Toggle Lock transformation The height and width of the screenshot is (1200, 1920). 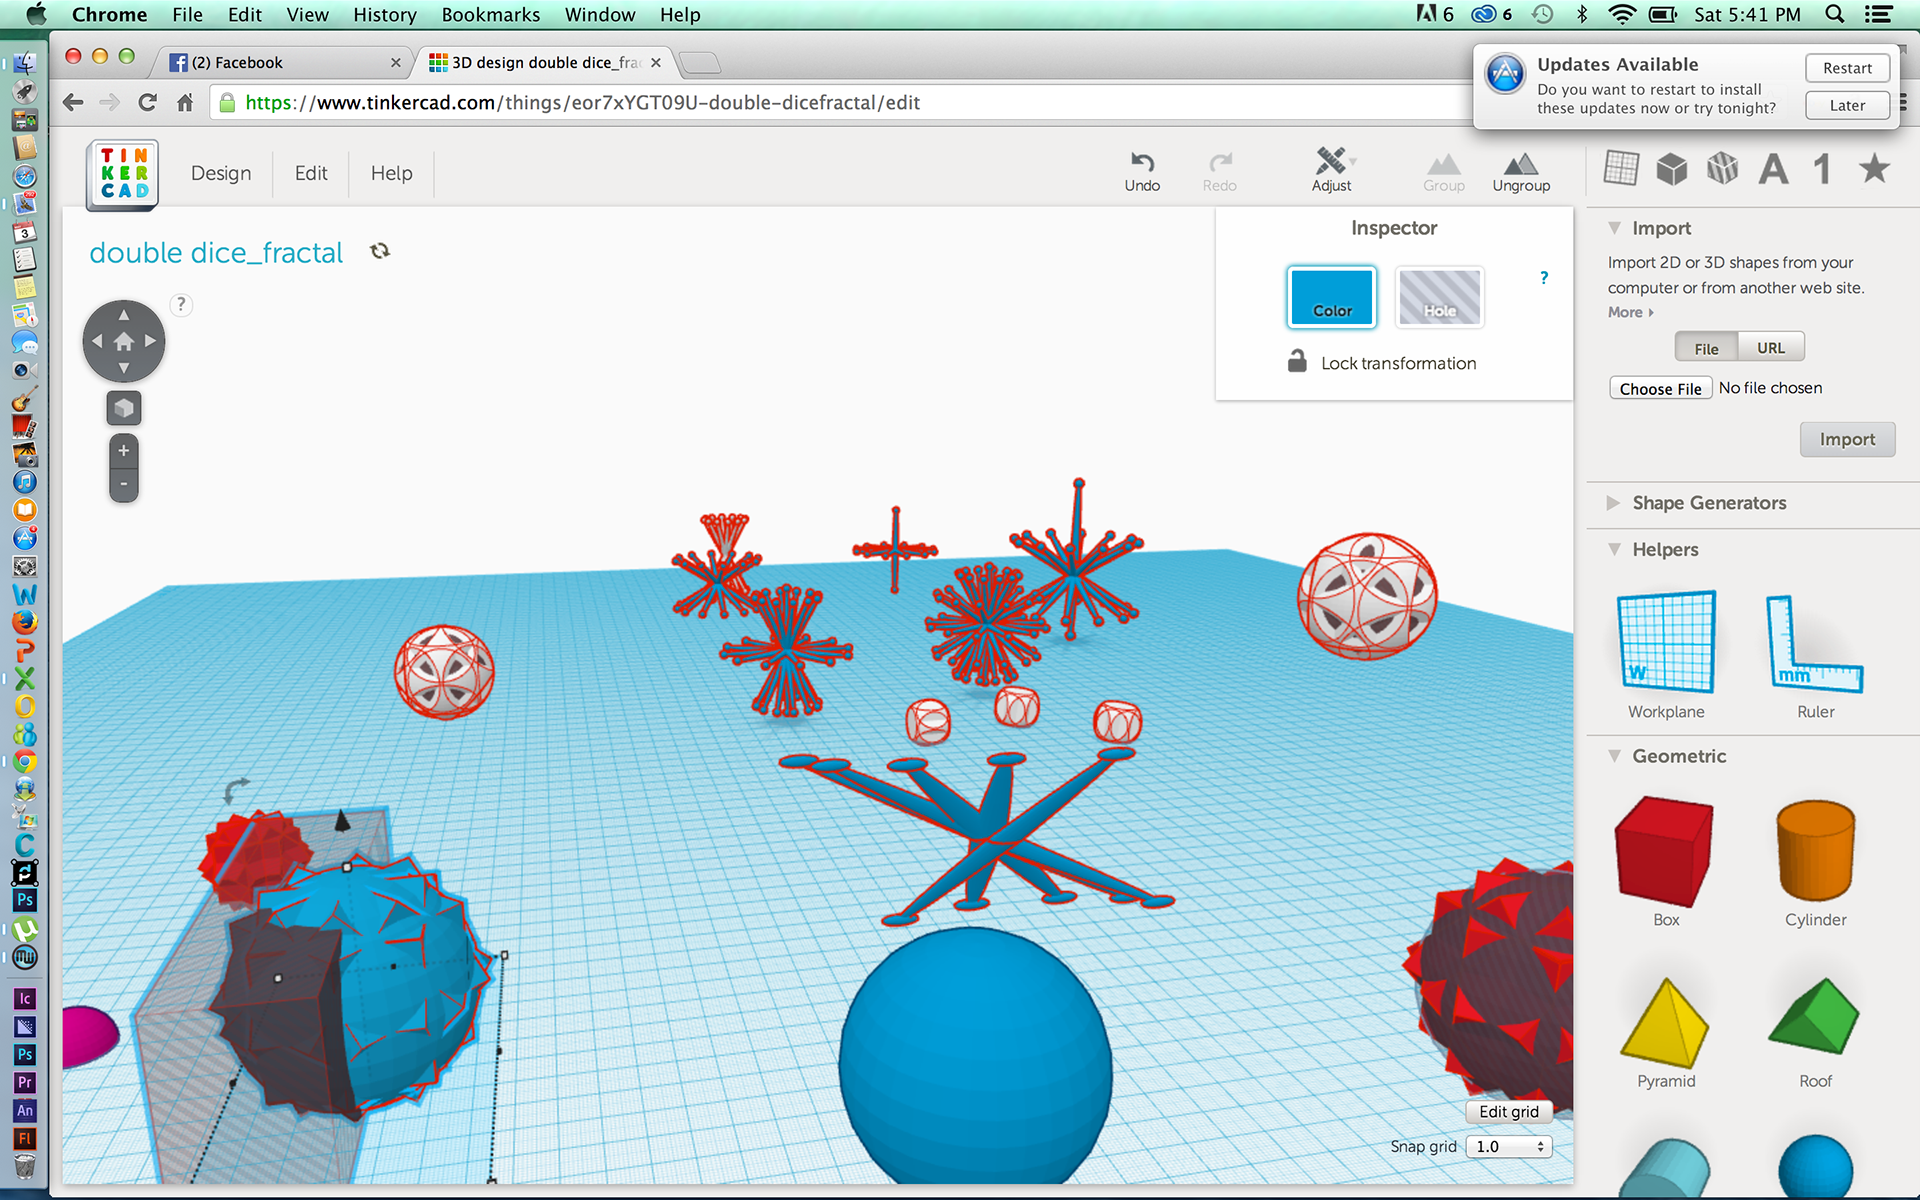1382,362
